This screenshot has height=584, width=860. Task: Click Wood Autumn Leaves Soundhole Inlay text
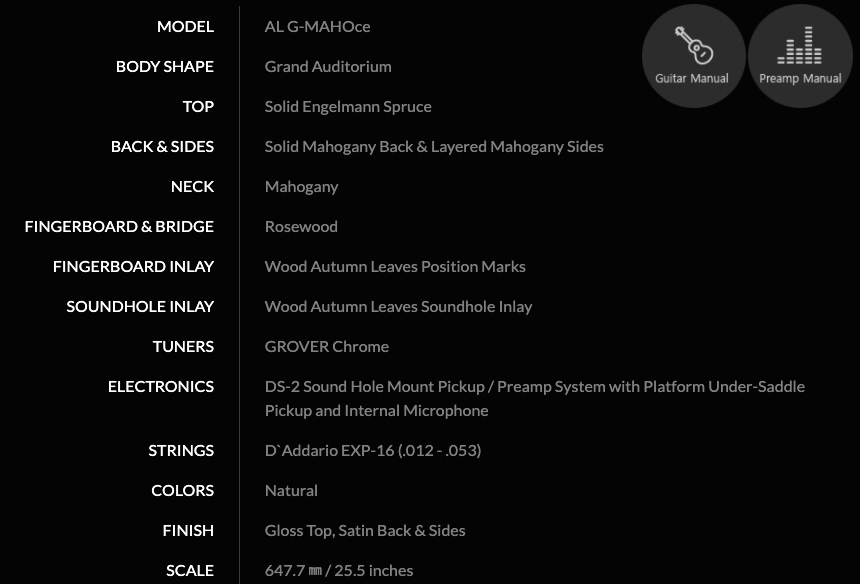pos(398,306)
